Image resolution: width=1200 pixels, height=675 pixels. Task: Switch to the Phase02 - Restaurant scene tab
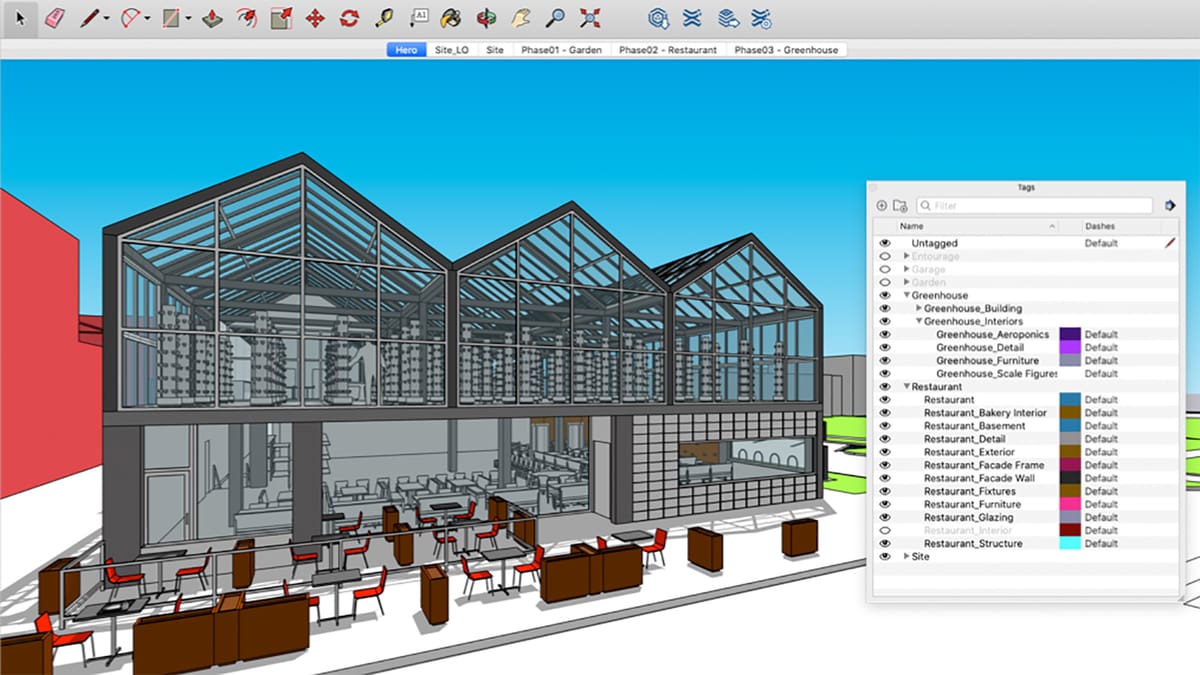[x=667, y=49]
